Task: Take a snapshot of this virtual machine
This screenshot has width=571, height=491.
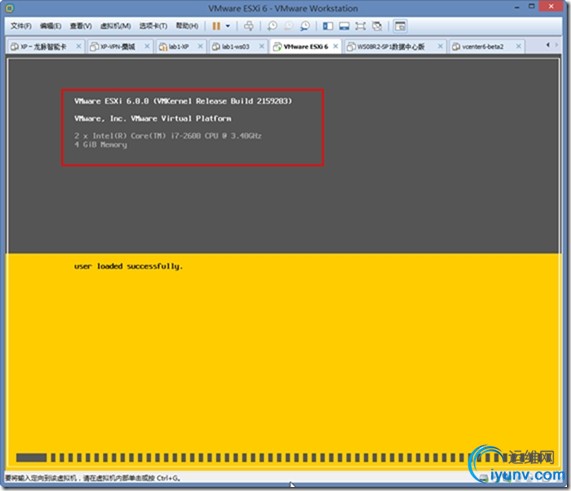Action: [272, 26]
